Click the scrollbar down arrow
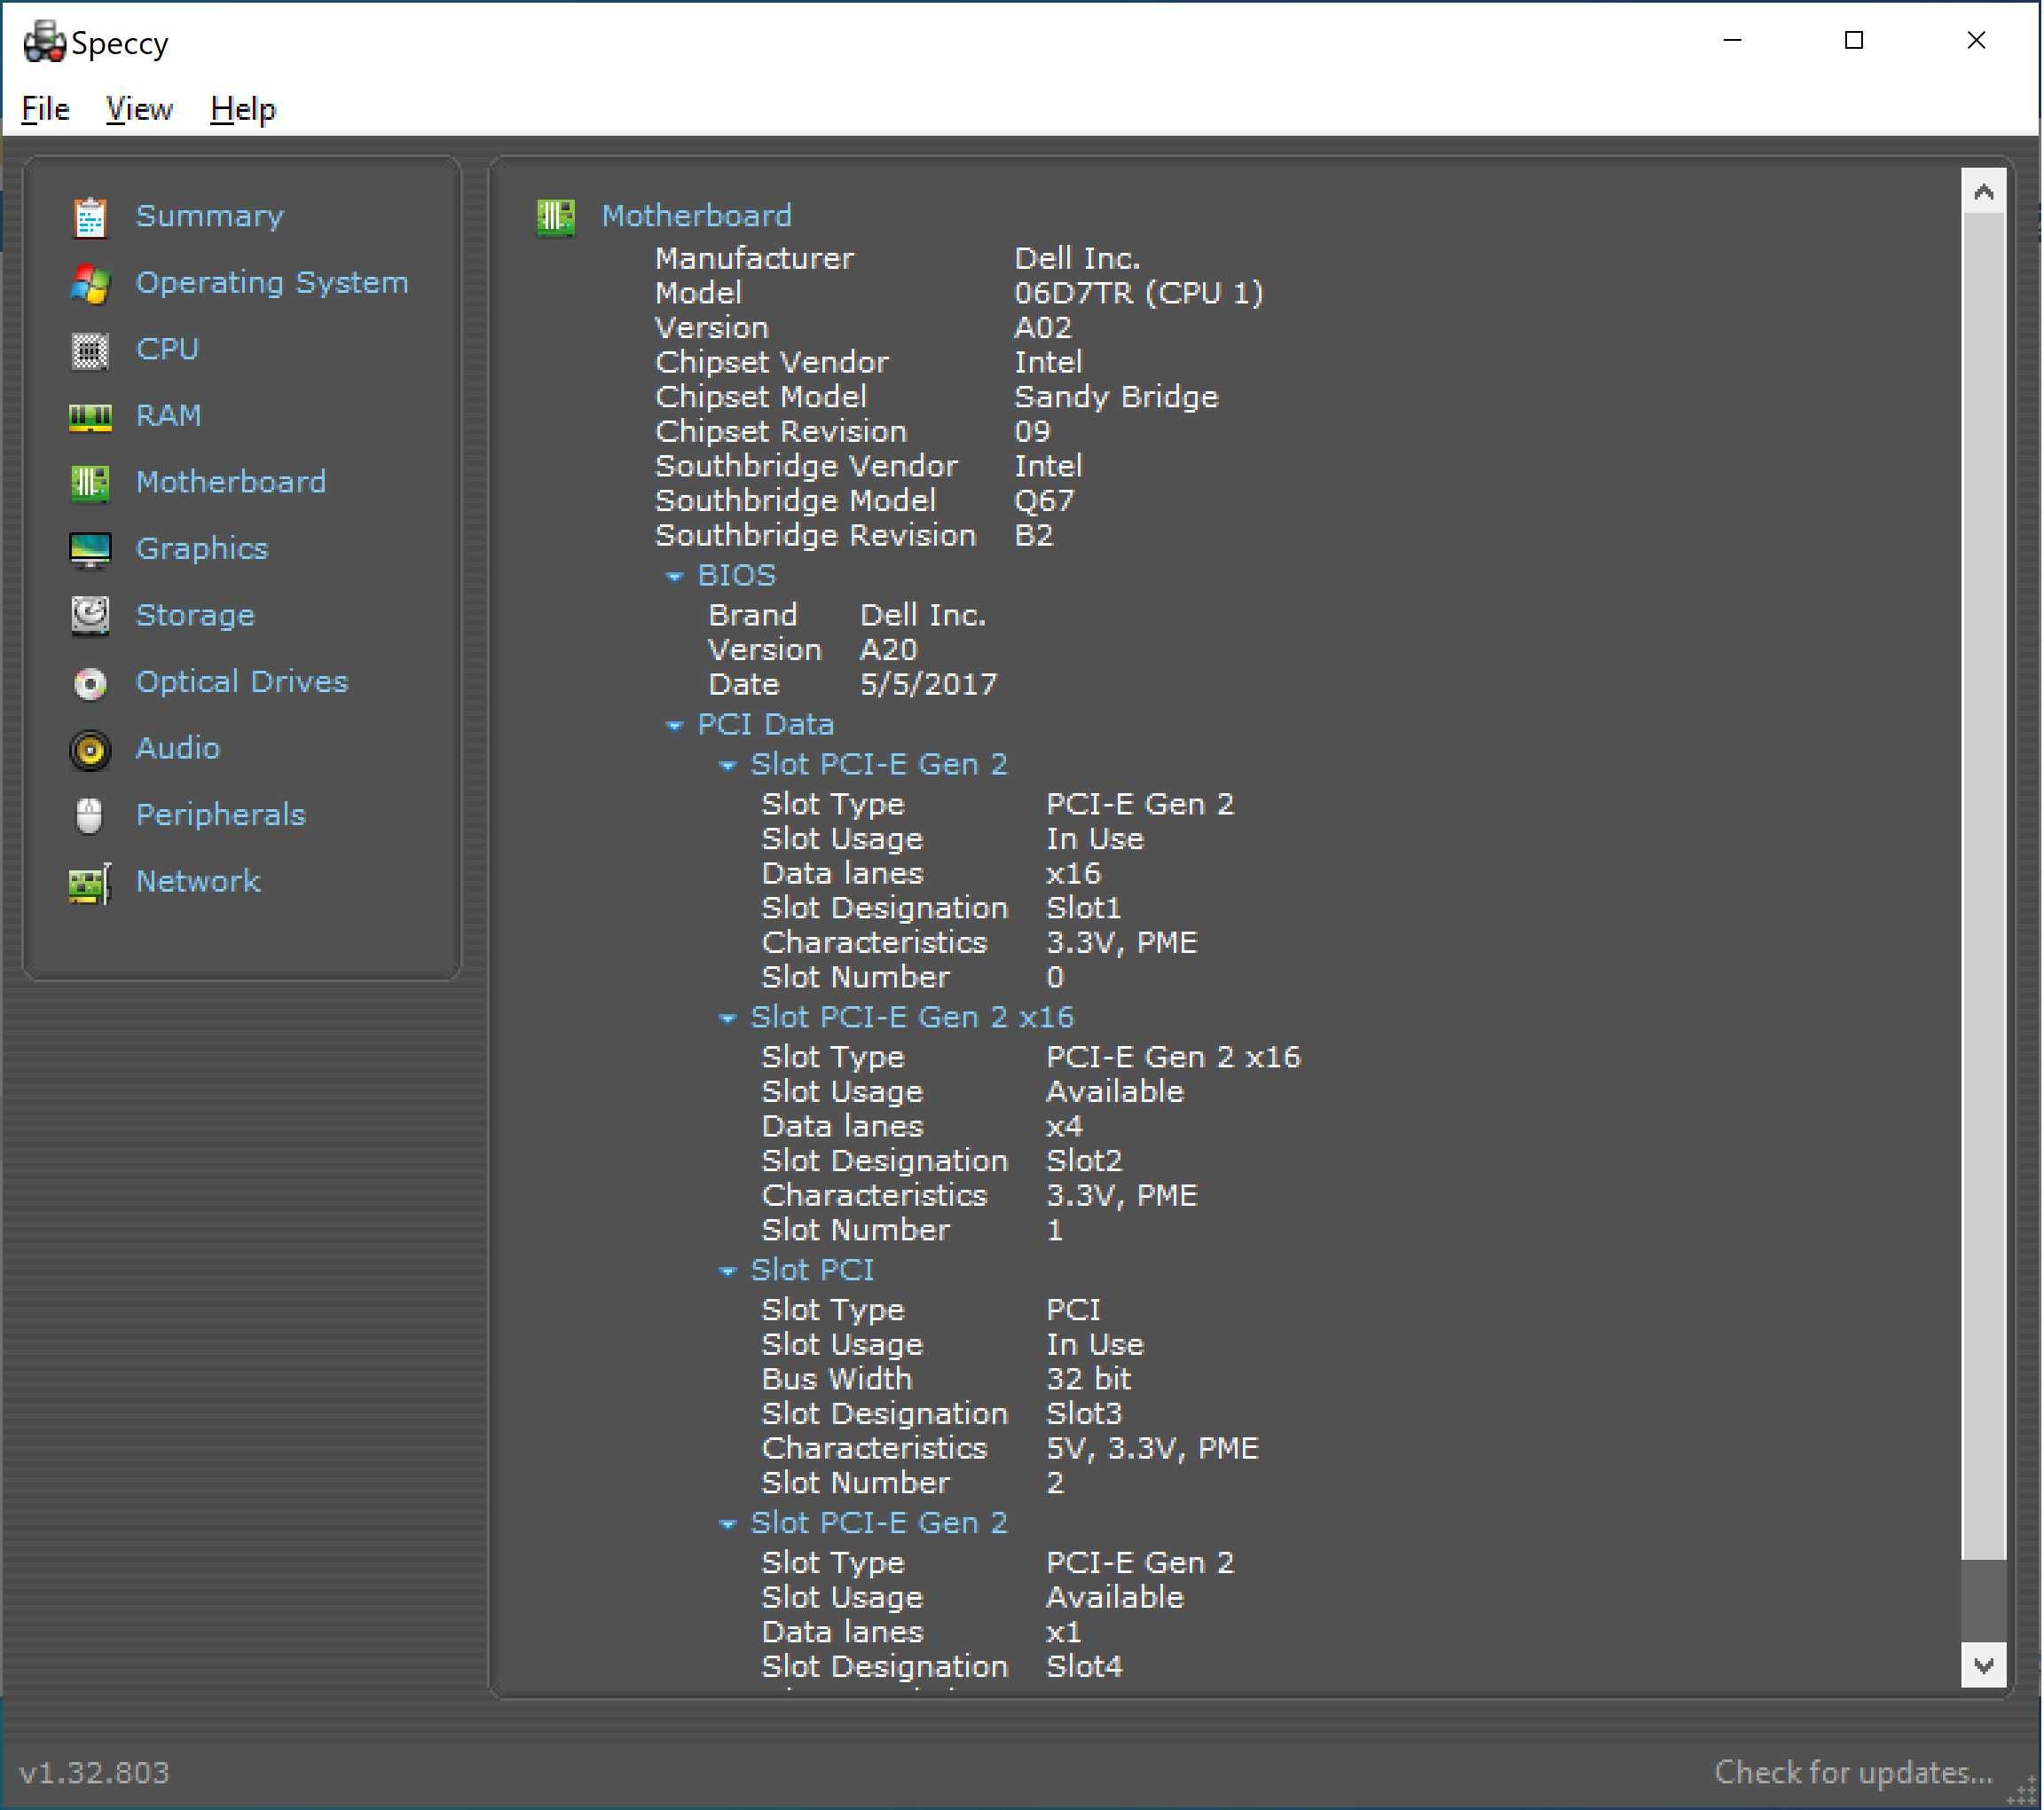The image size is (2044, 1810). 1985,1666
